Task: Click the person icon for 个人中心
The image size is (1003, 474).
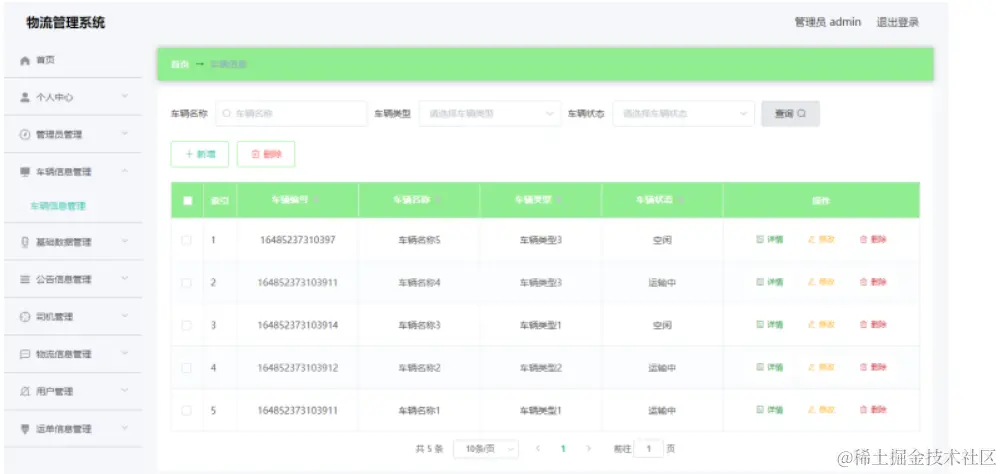Action: [25, 97]
